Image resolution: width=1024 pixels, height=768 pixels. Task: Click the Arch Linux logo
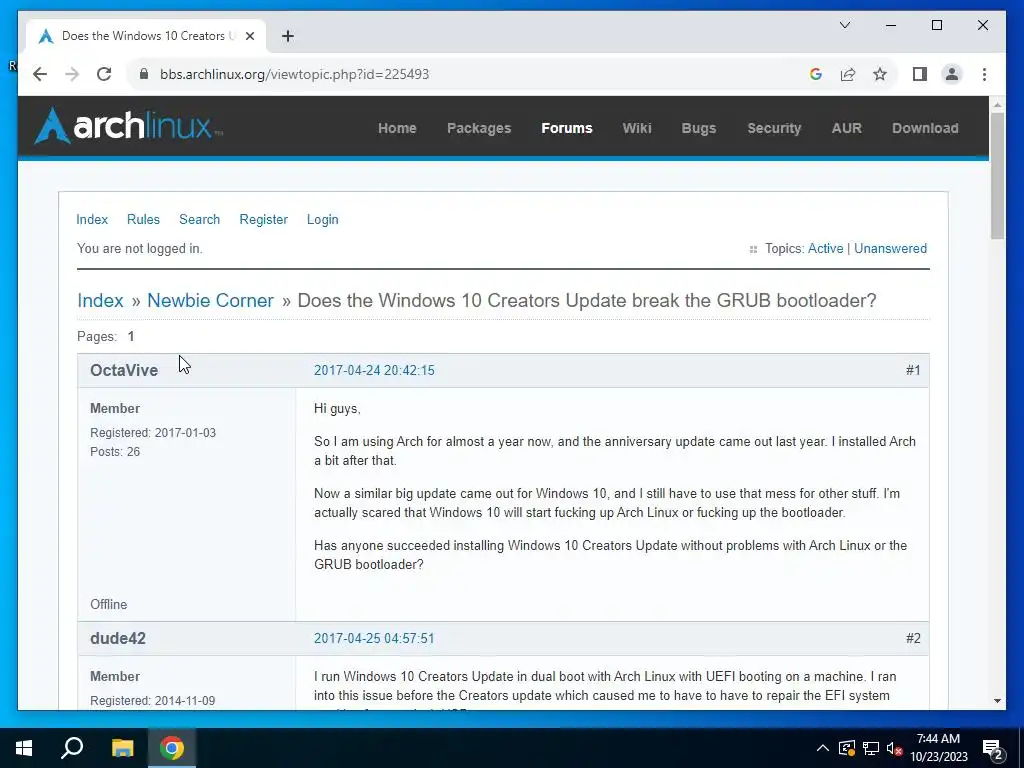[129, 125]
